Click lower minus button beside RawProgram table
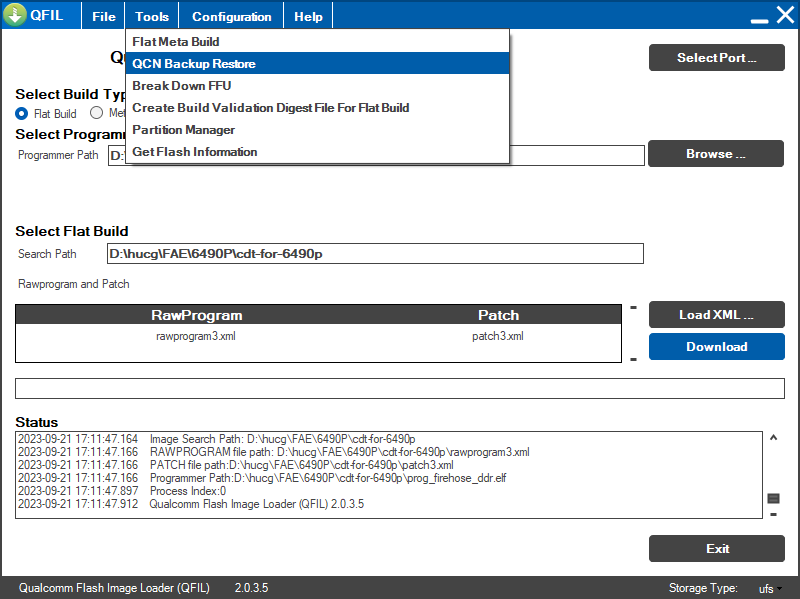Image resolution: width=800 pixels, height=599 pixels. pos(634,360)
